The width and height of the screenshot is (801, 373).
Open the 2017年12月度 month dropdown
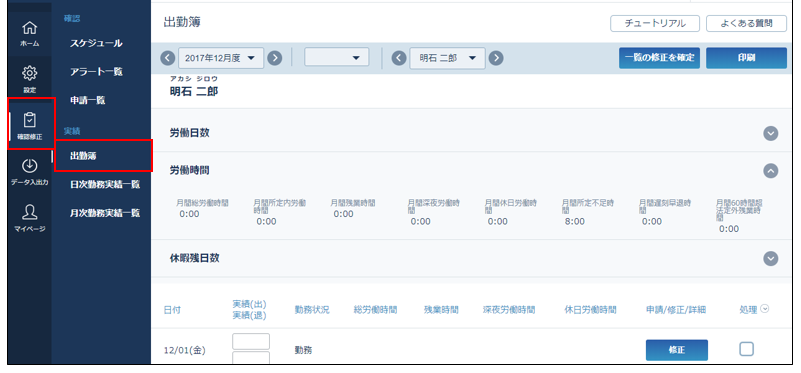click(221, 58)
